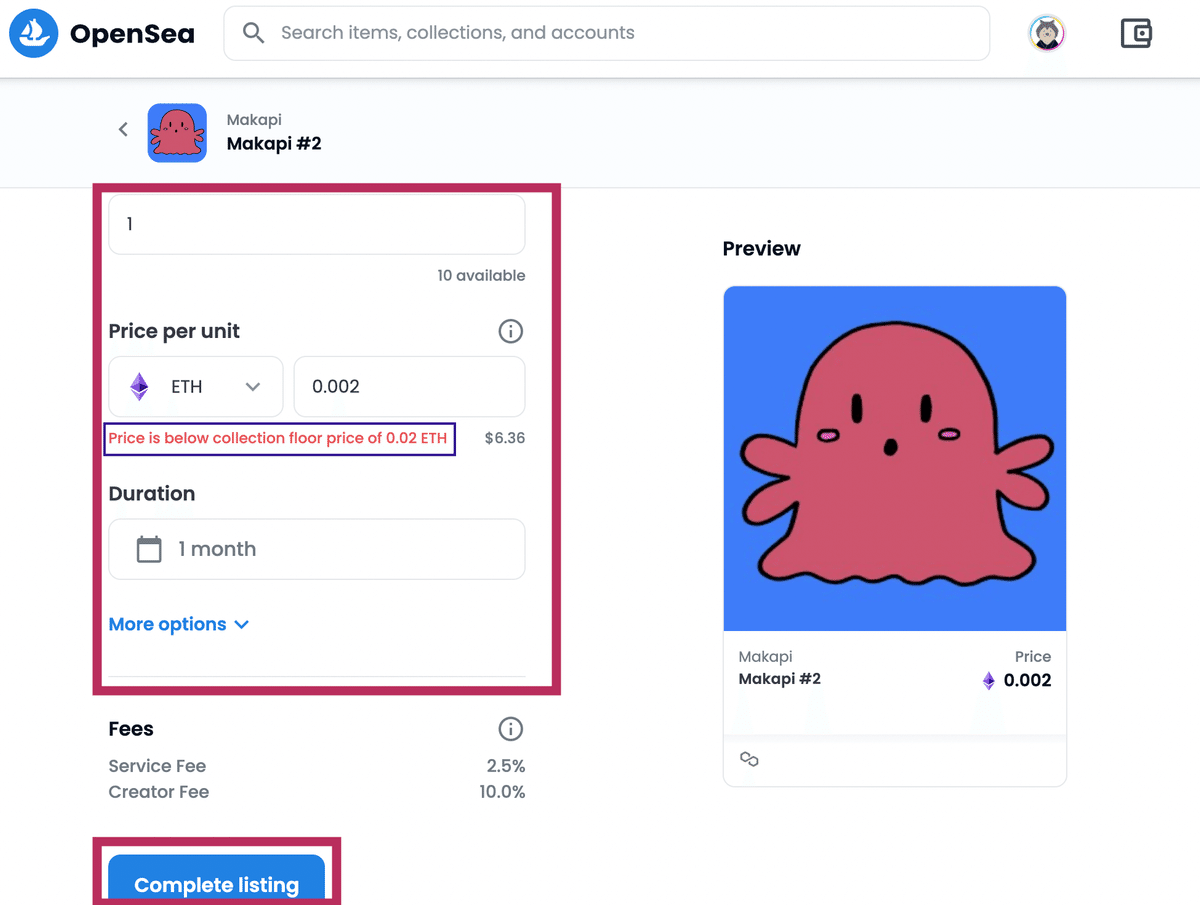This screenshot has width=1200, height=905.
Task: Show Fees info icon
Action: tap(510, 729)
